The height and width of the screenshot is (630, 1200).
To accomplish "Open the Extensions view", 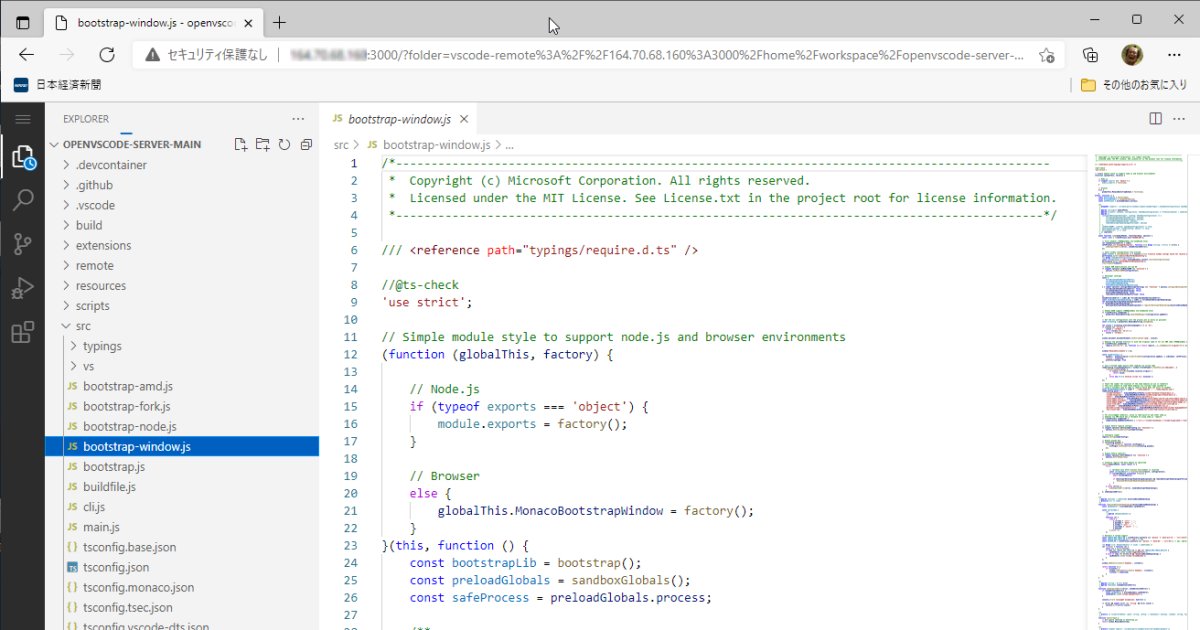I will point(23,333).
